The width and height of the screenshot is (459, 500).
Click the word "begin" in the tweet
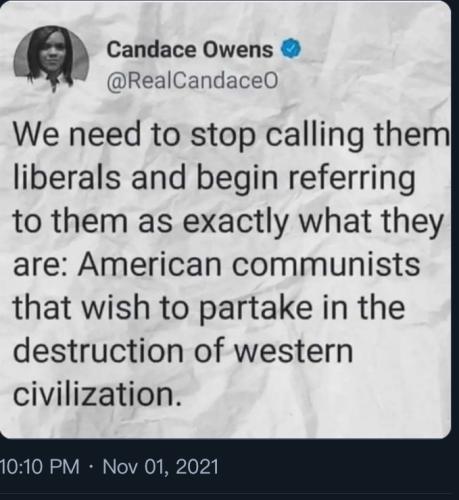[237, 179]
